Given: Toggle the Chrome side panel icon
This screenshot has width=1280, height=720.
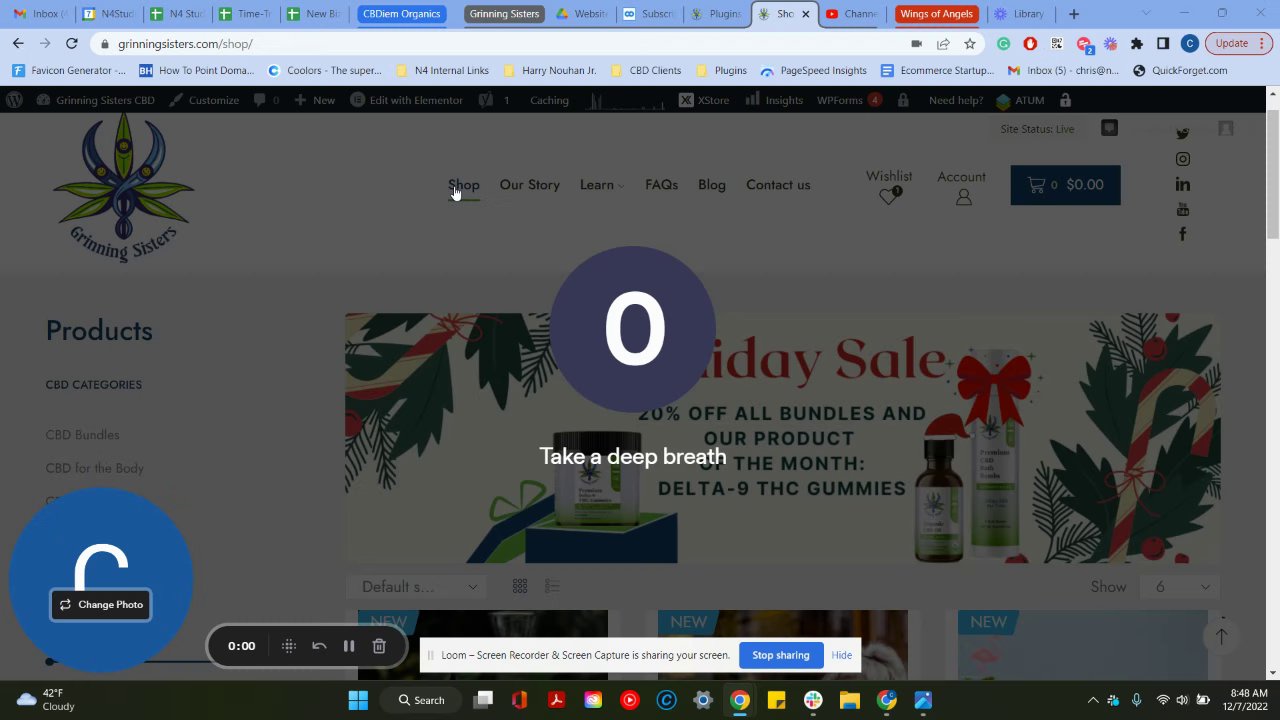Looking at the screenshot, I should (1163, 44).
